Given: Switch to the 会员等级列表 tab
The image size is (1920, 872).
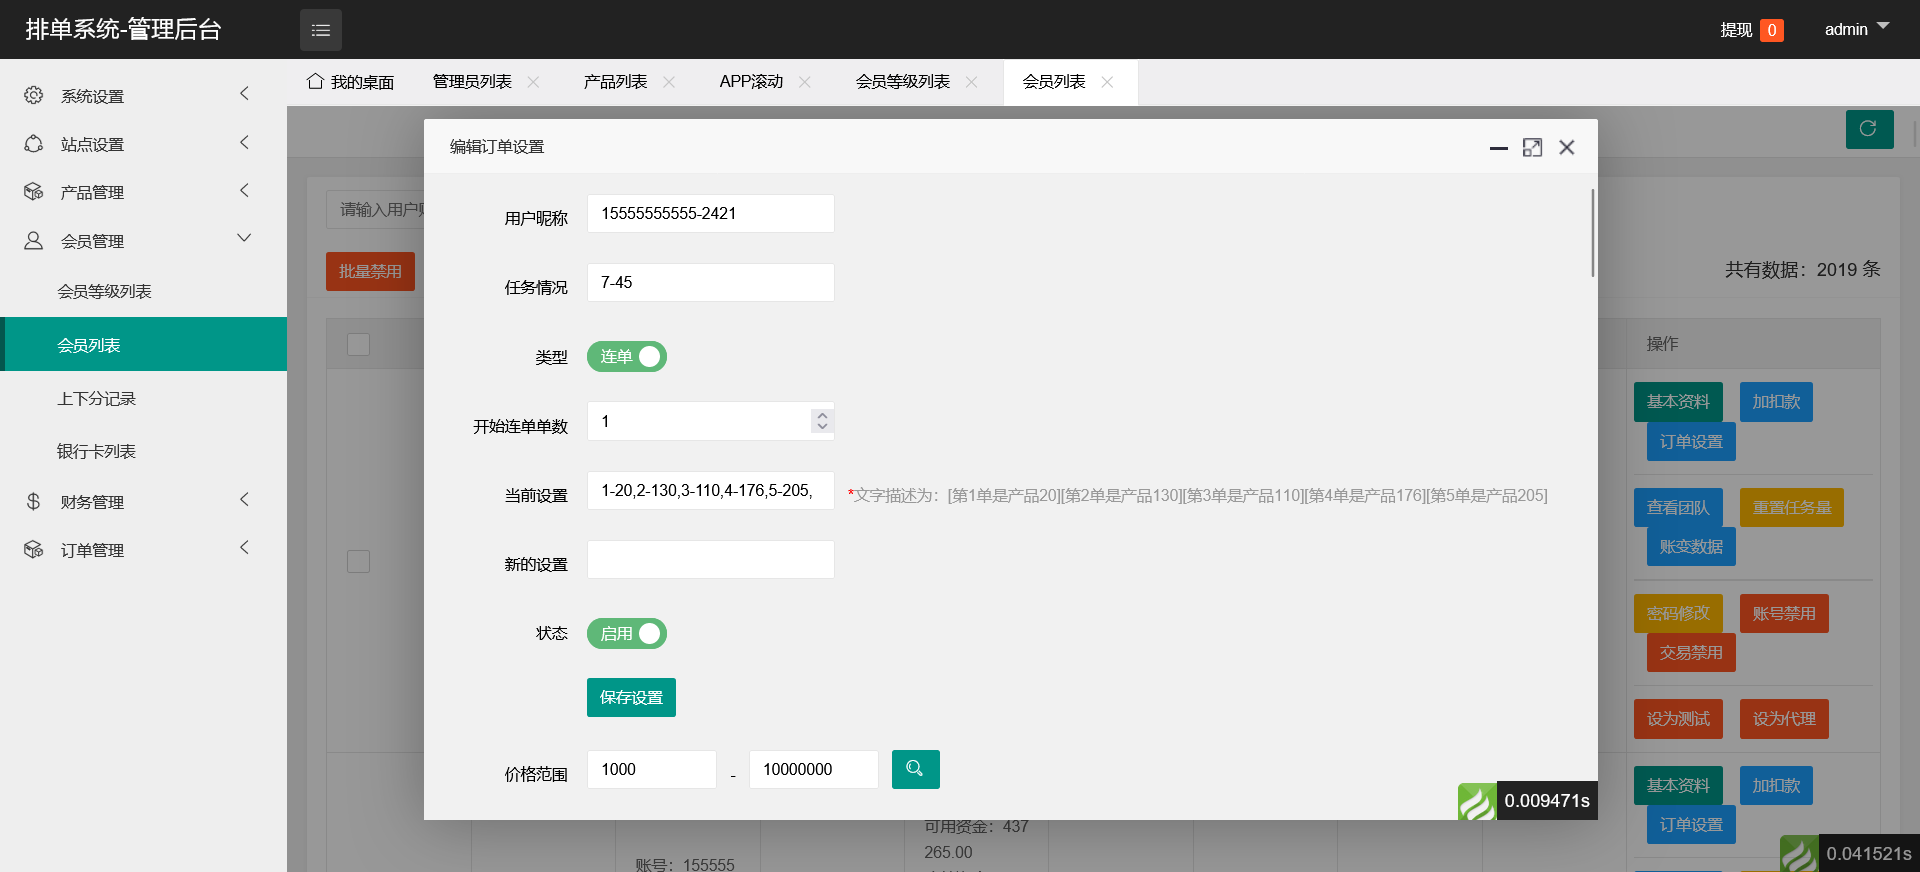Looking at the screenshot, I should coord(902,82).
